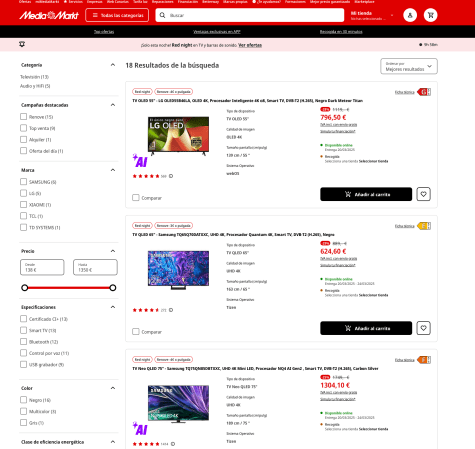
Task: Click the Desde minimum price field
Action: click(x=42, y=267)
